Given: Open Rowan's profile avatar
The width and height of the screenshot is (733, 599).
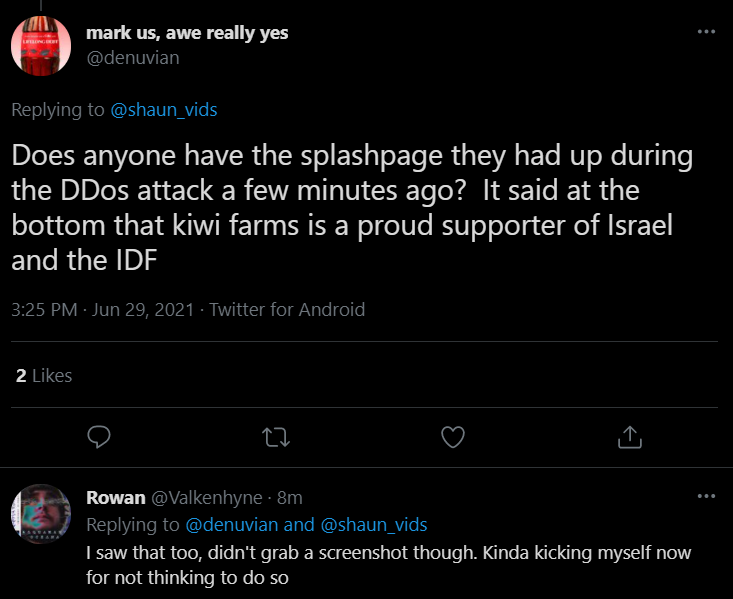Looking at the screenshot, I should (x=41, y=514).
